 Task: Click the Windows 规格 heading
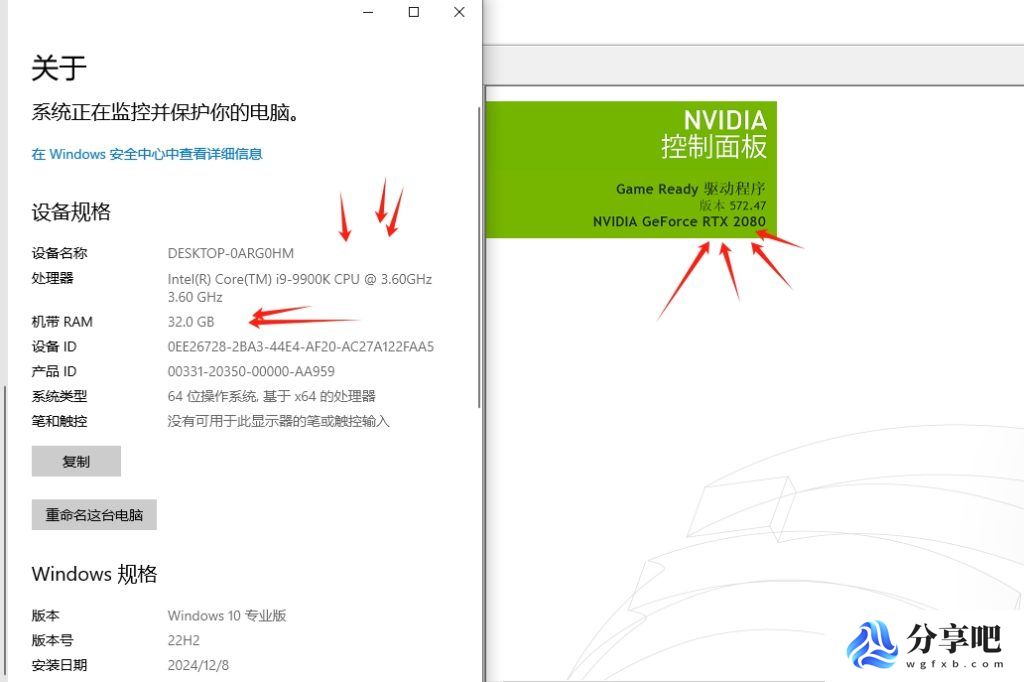coord(95,574)
